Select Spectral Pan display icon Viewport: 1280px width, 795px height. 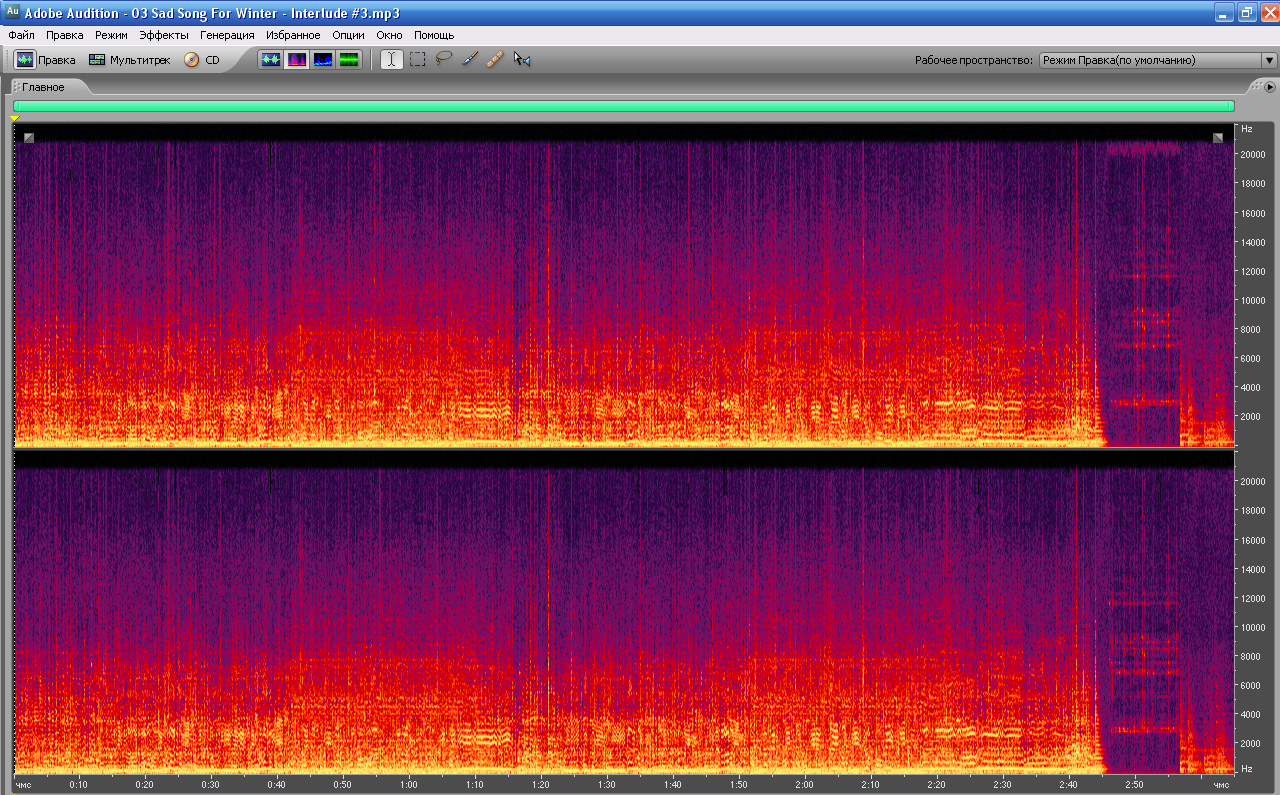tap(323, 60)
